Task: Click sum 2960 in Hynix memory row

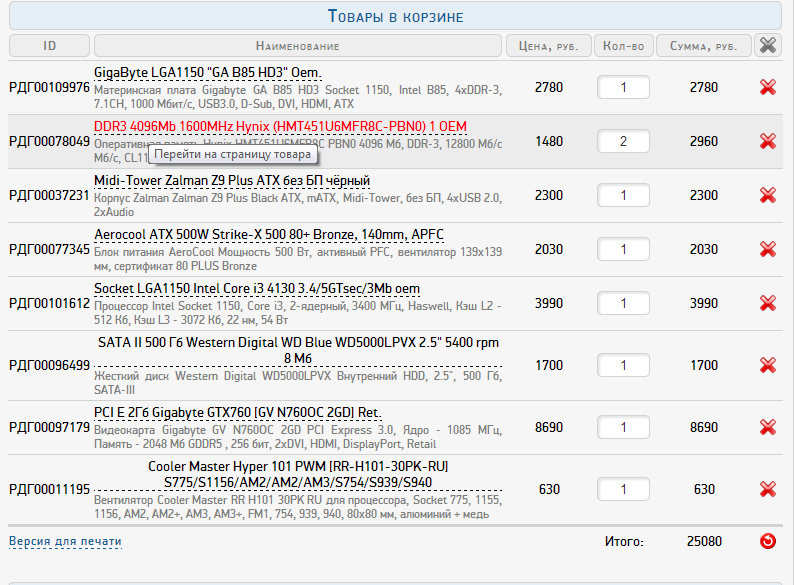Action: (704, 141)
